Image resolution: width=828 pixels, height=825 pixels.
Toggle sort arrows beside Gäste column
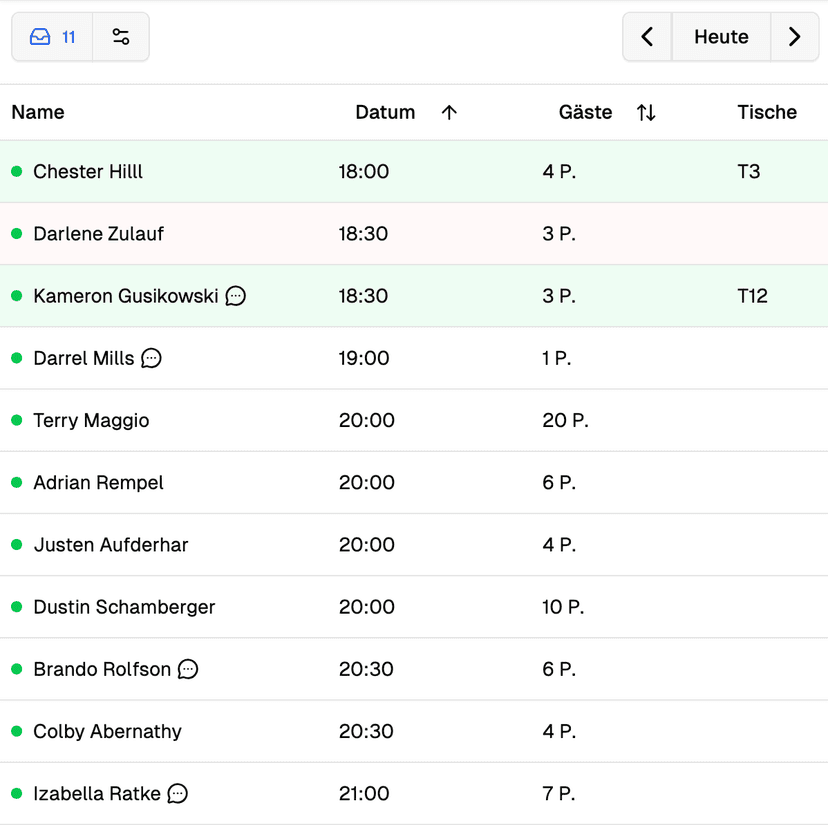coord(646,113)
